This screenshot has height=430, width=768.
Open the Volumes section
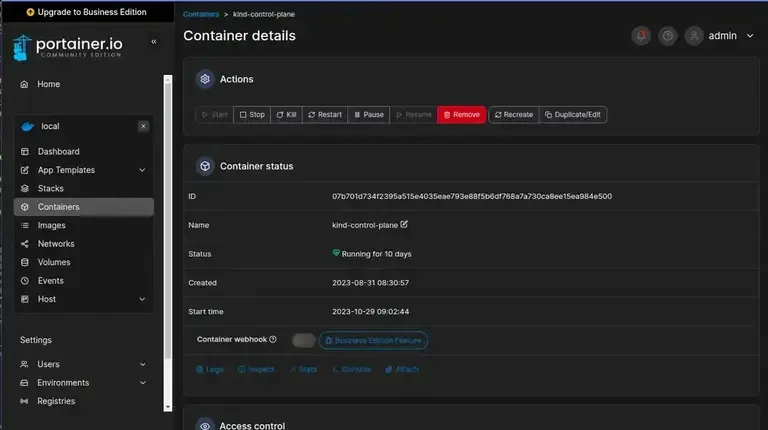(x=54, y=263)
